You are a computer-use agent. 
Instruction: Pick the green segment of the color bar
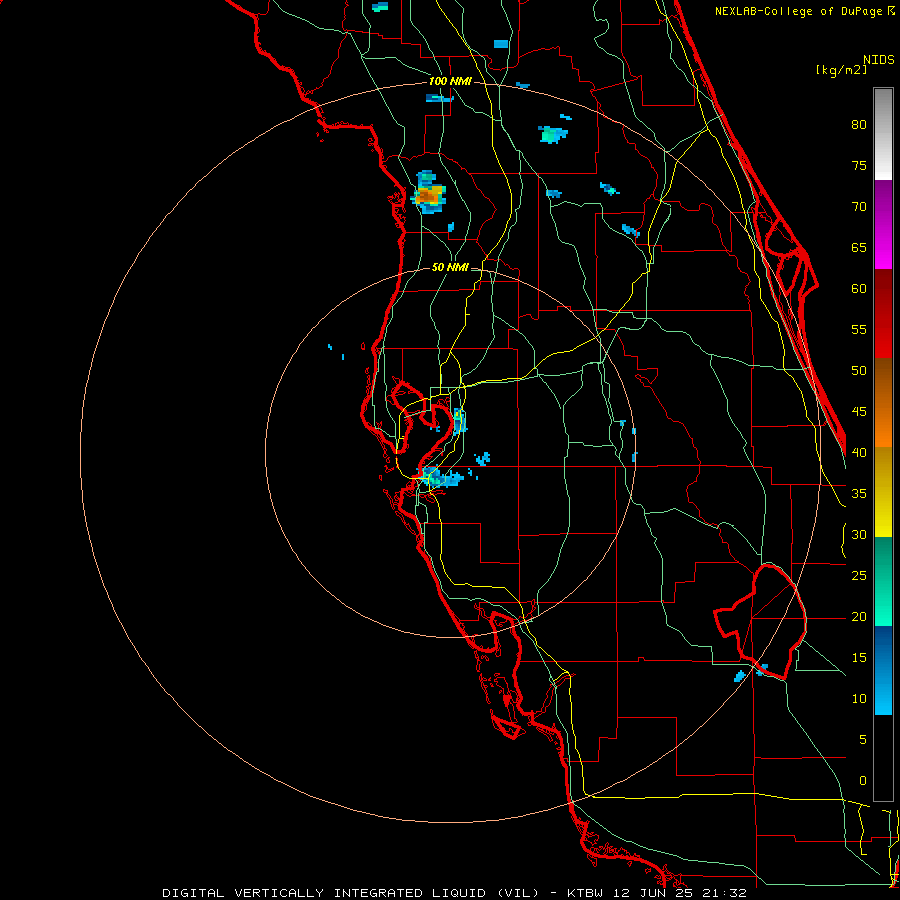(x=883, y=581)
